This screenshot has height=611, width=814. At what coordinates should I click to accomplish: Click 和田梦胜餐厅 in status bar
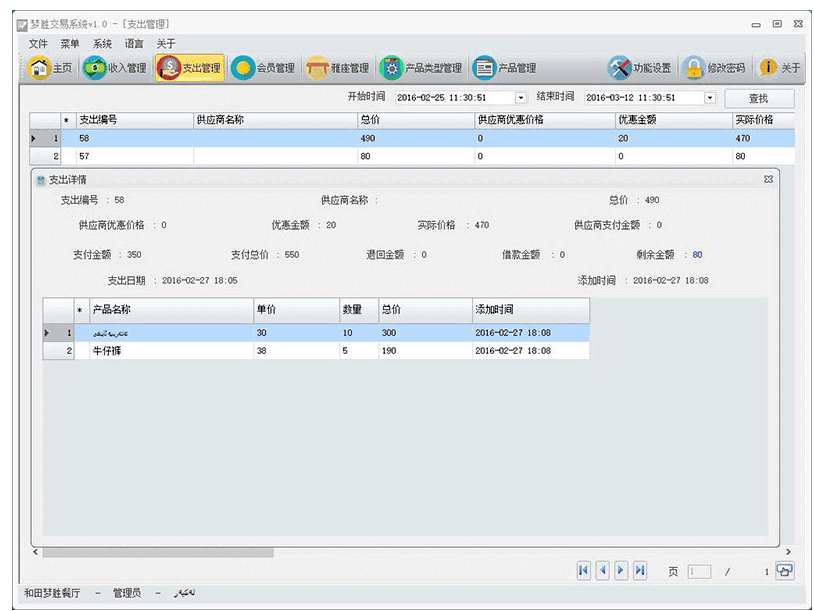(x=52, y=593)
